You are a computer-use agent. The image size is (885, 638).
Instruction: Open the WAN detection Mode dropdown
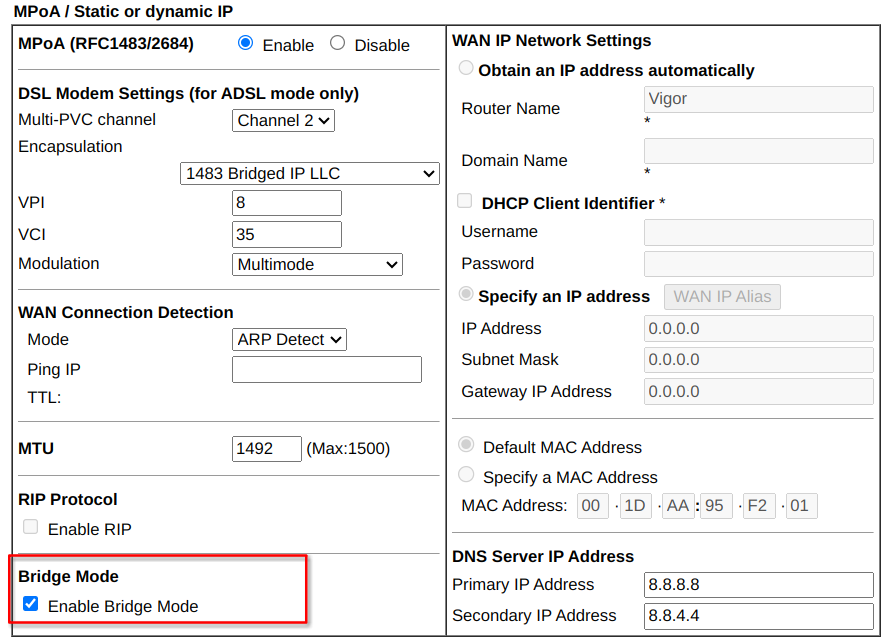(x=289, y=339)
